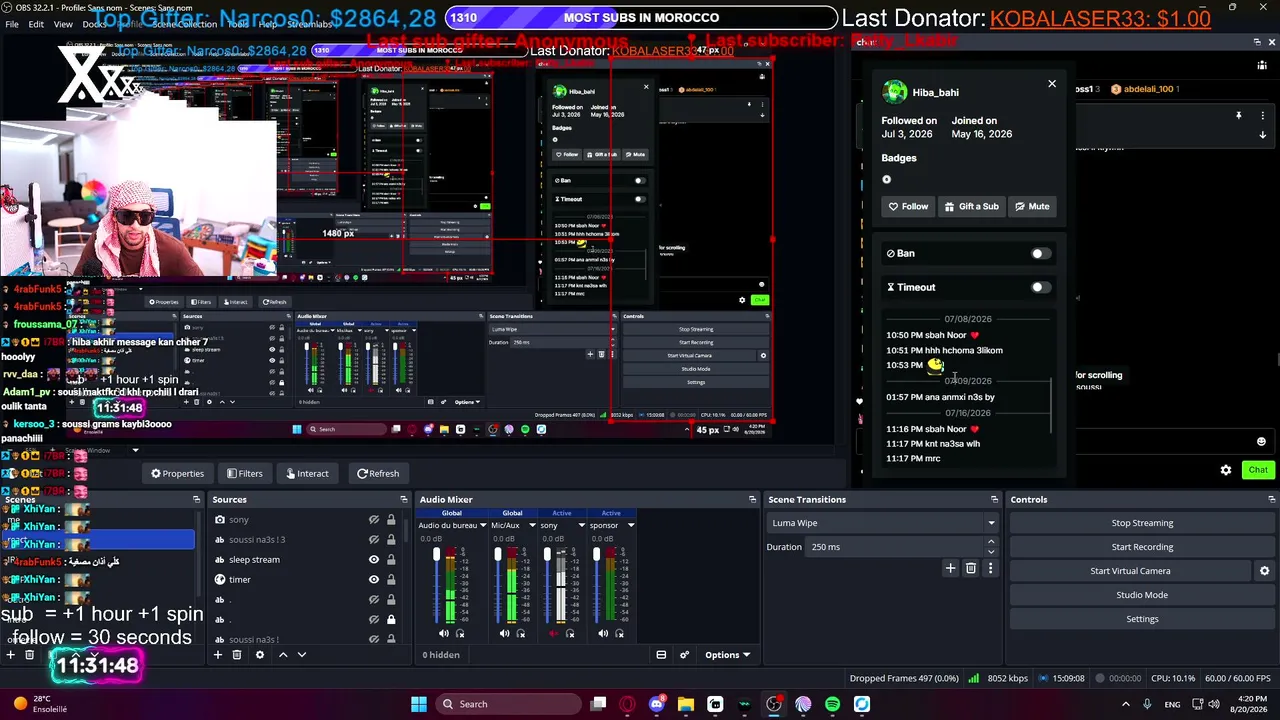
Task: Open scene transition properties menu
Action: click(990, 568)
